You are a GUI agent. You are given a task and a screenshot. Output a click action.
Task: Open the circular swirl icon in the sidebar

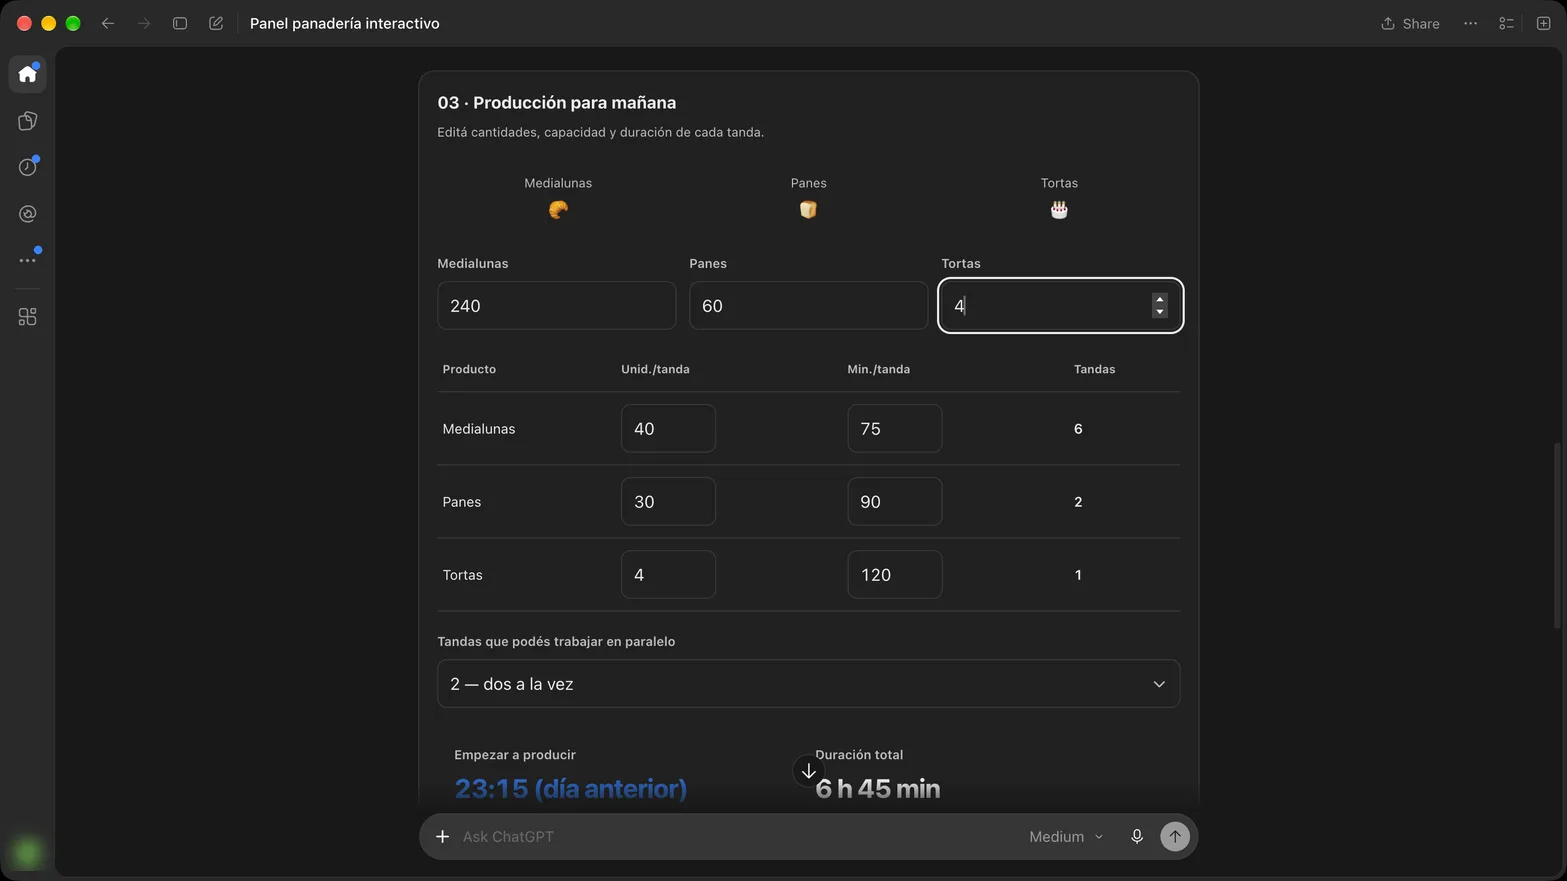coord(27,214)
